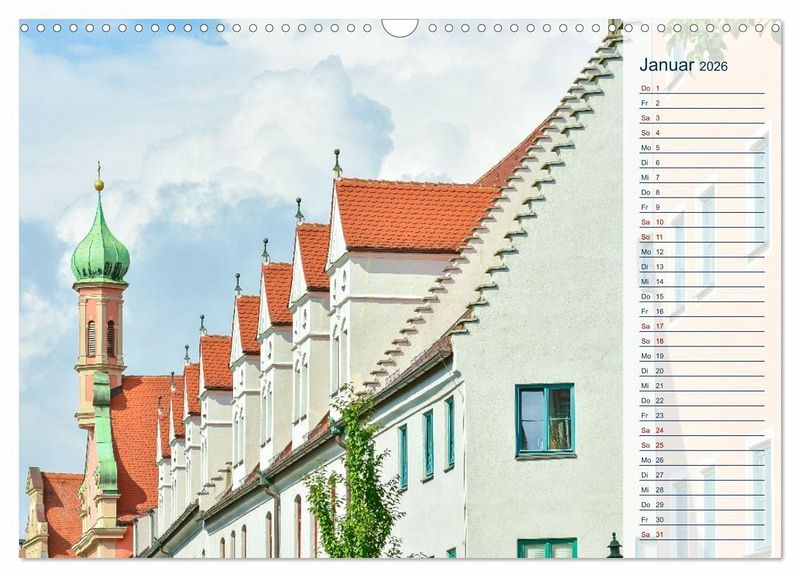Select the Sa 24 date row
Screen dimensions: 800x577
[701, 430]
